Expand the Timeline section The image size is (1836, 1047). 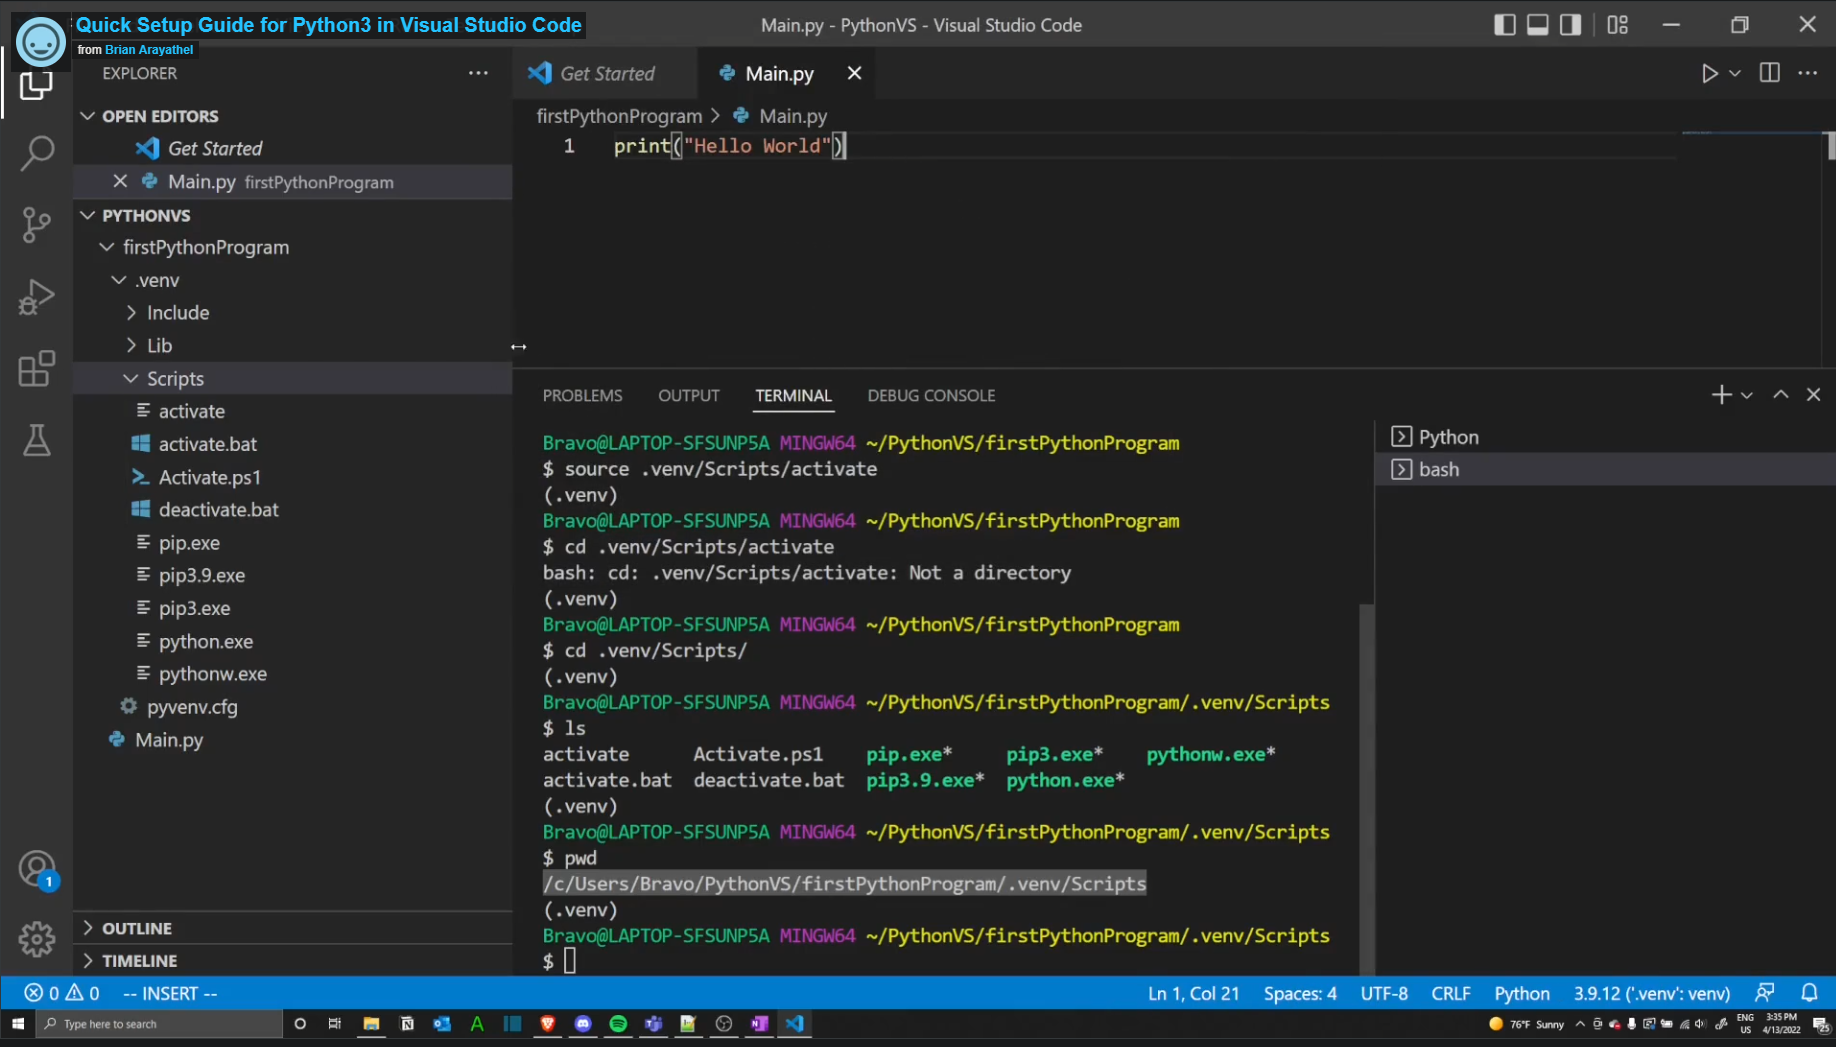tap(88, 961)
